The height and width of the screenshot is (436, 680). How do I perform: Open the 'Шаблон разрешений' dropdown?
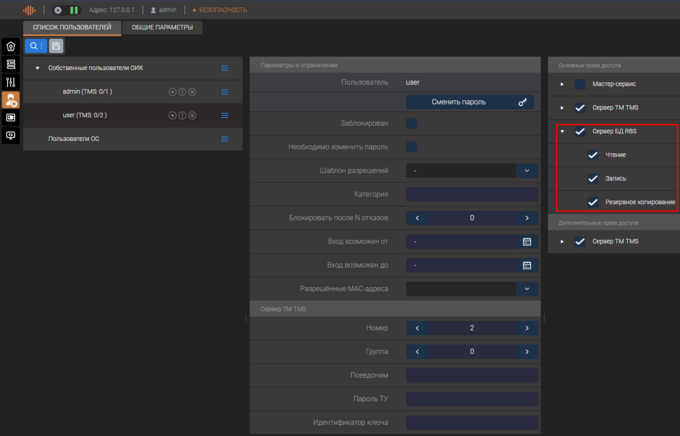[x=527, y=171]
